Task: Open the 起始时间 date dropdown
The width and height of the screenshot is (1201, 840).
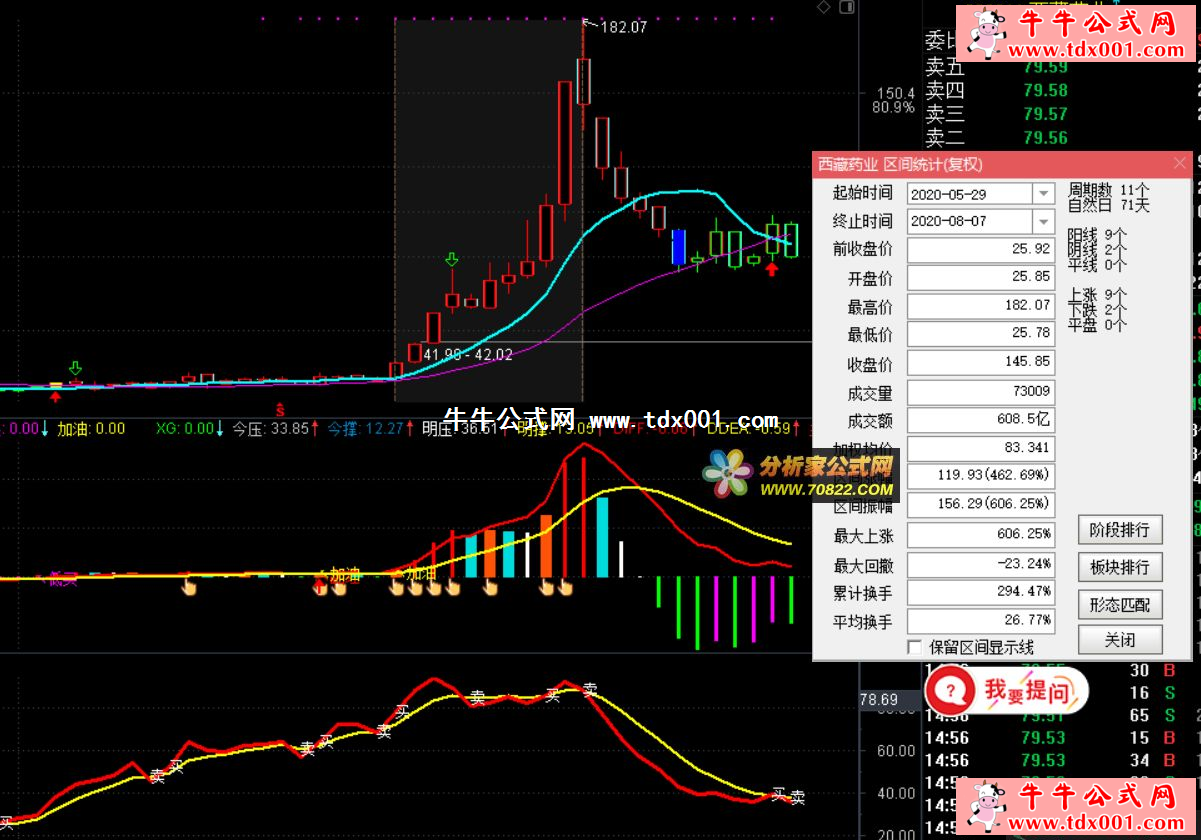Action: point(1044,193)
